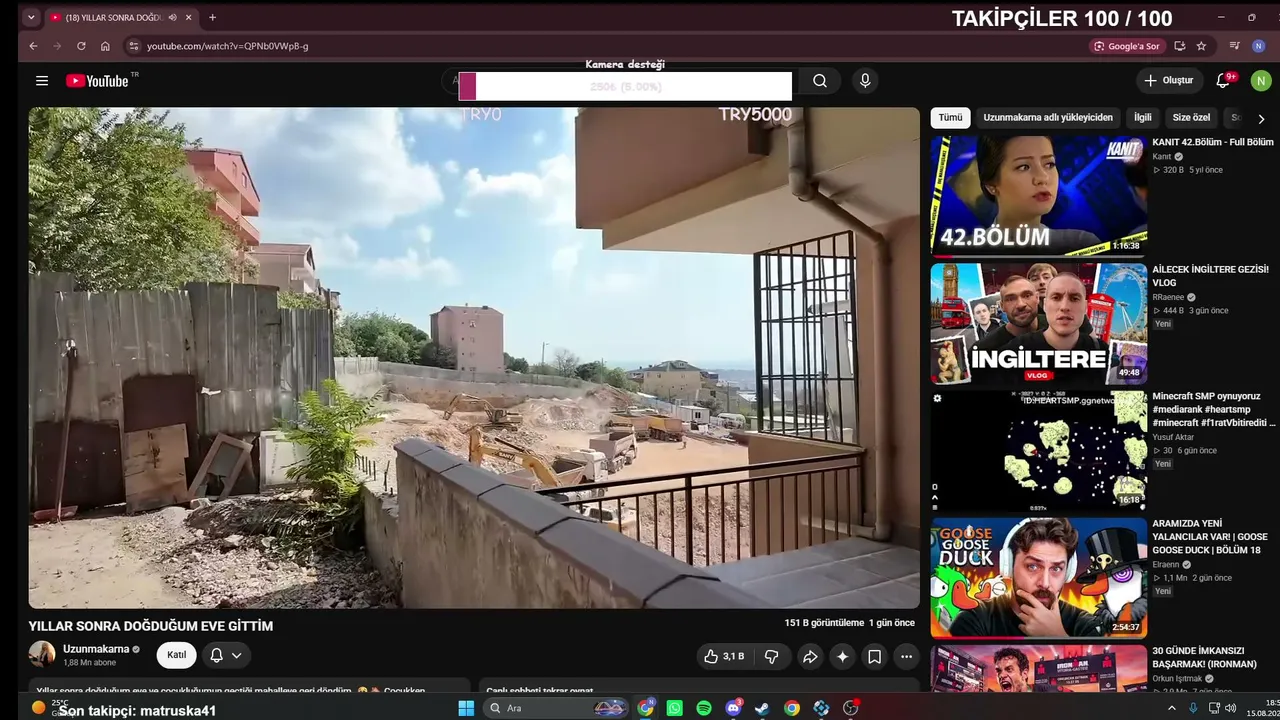Open the account avatar menu on YouTube
The width and height of the screenshot is (1280, 720).
click(x=1261, y=81)
